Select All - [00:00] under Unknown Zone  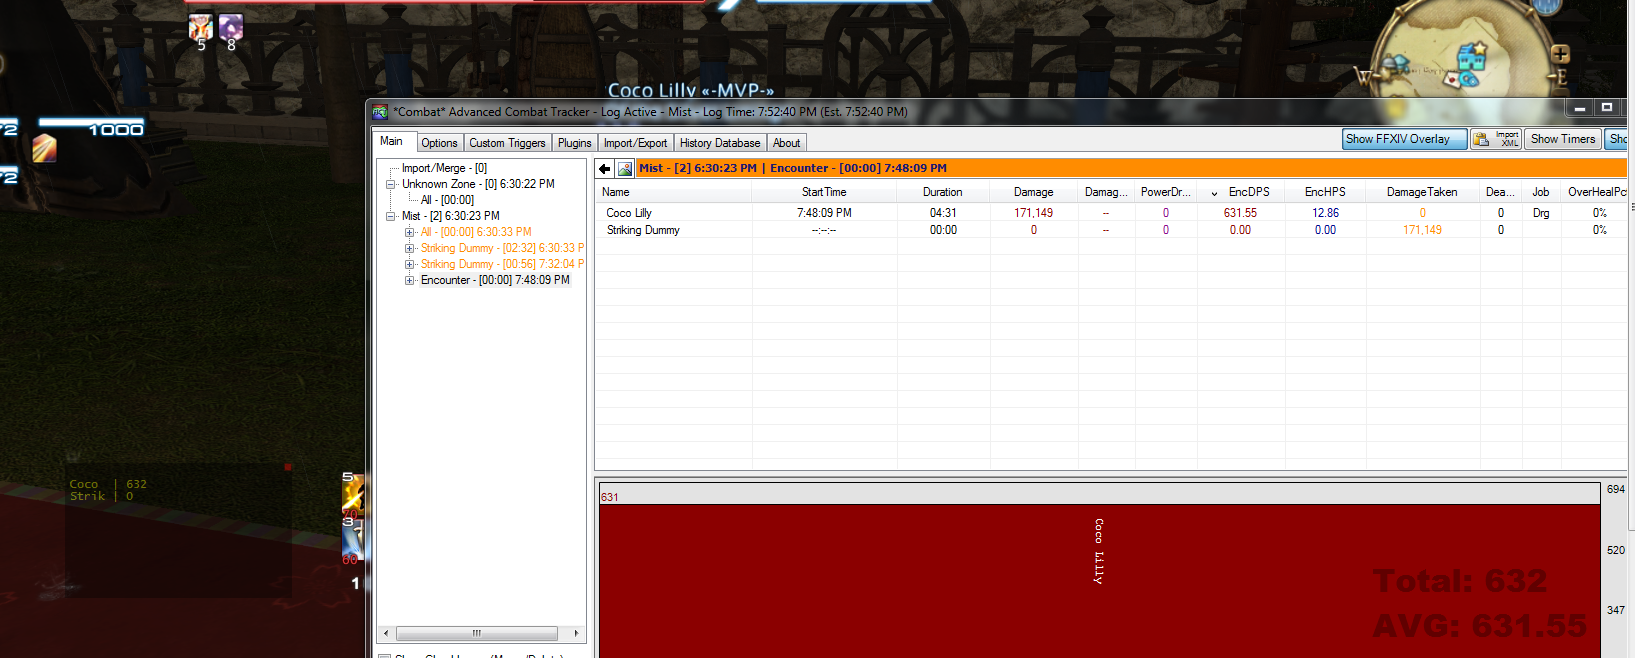[447, 200]
